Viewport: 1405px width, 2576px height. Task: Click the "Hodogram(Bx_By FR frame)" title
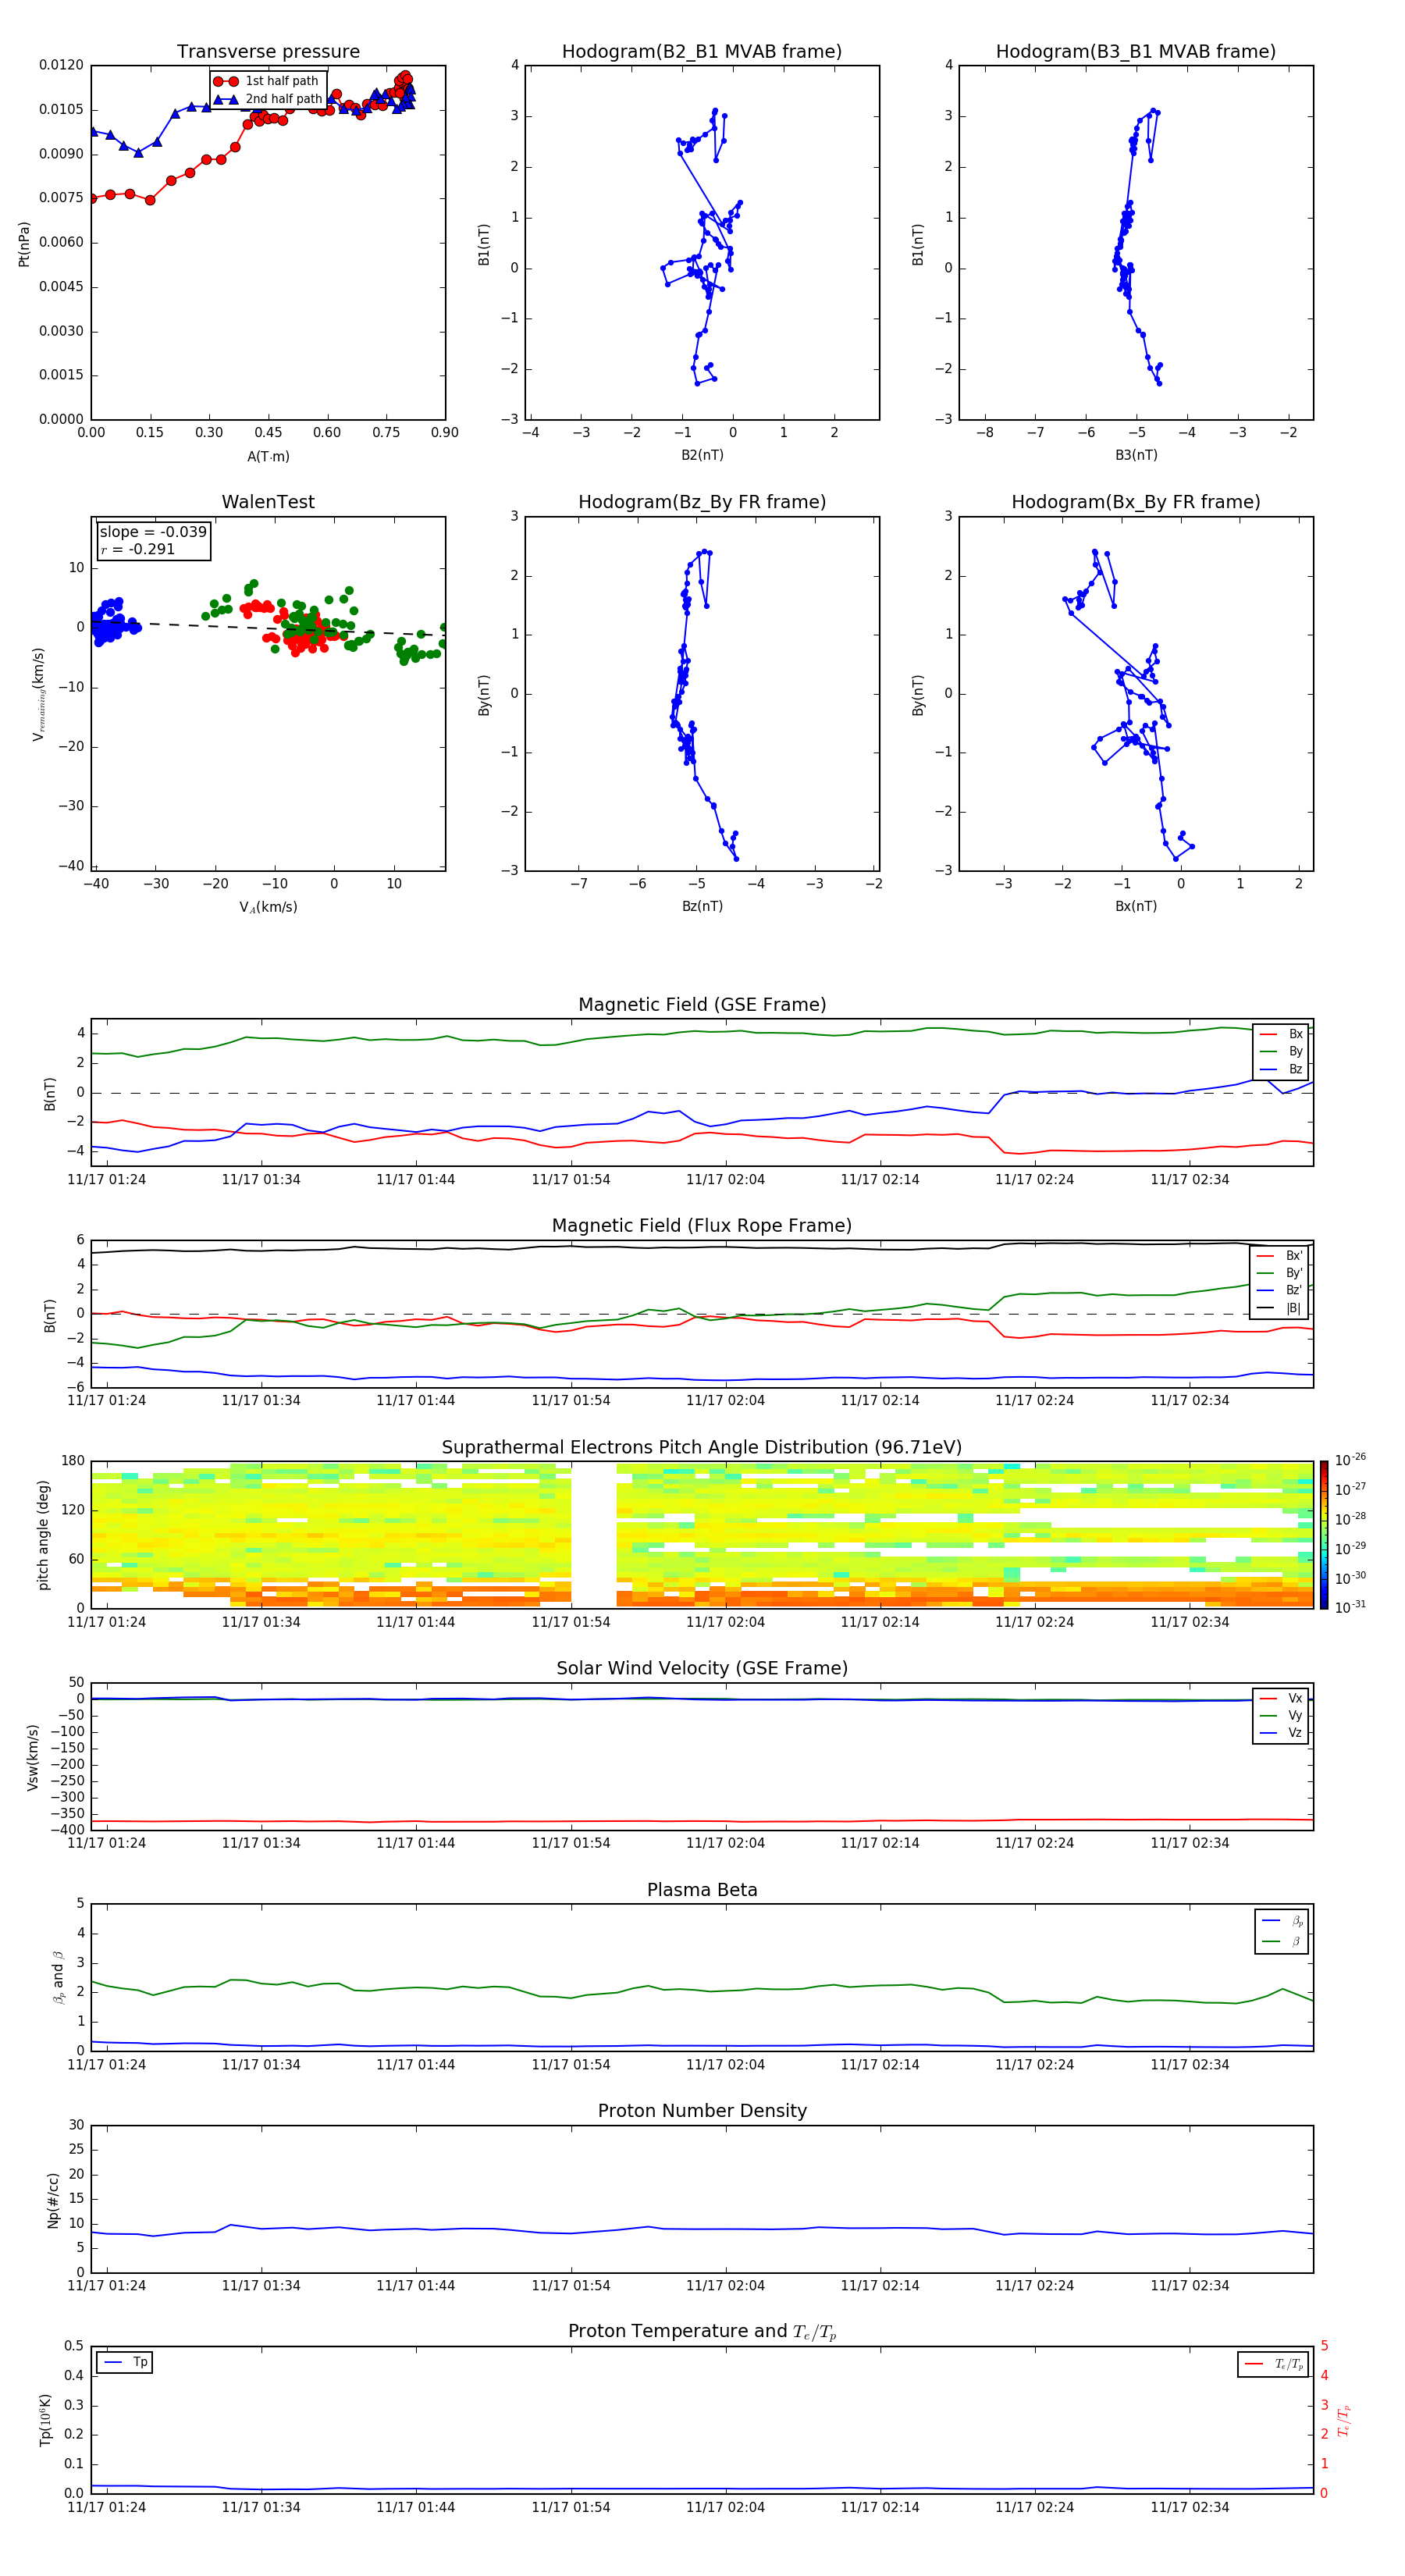coord(1136,502)
